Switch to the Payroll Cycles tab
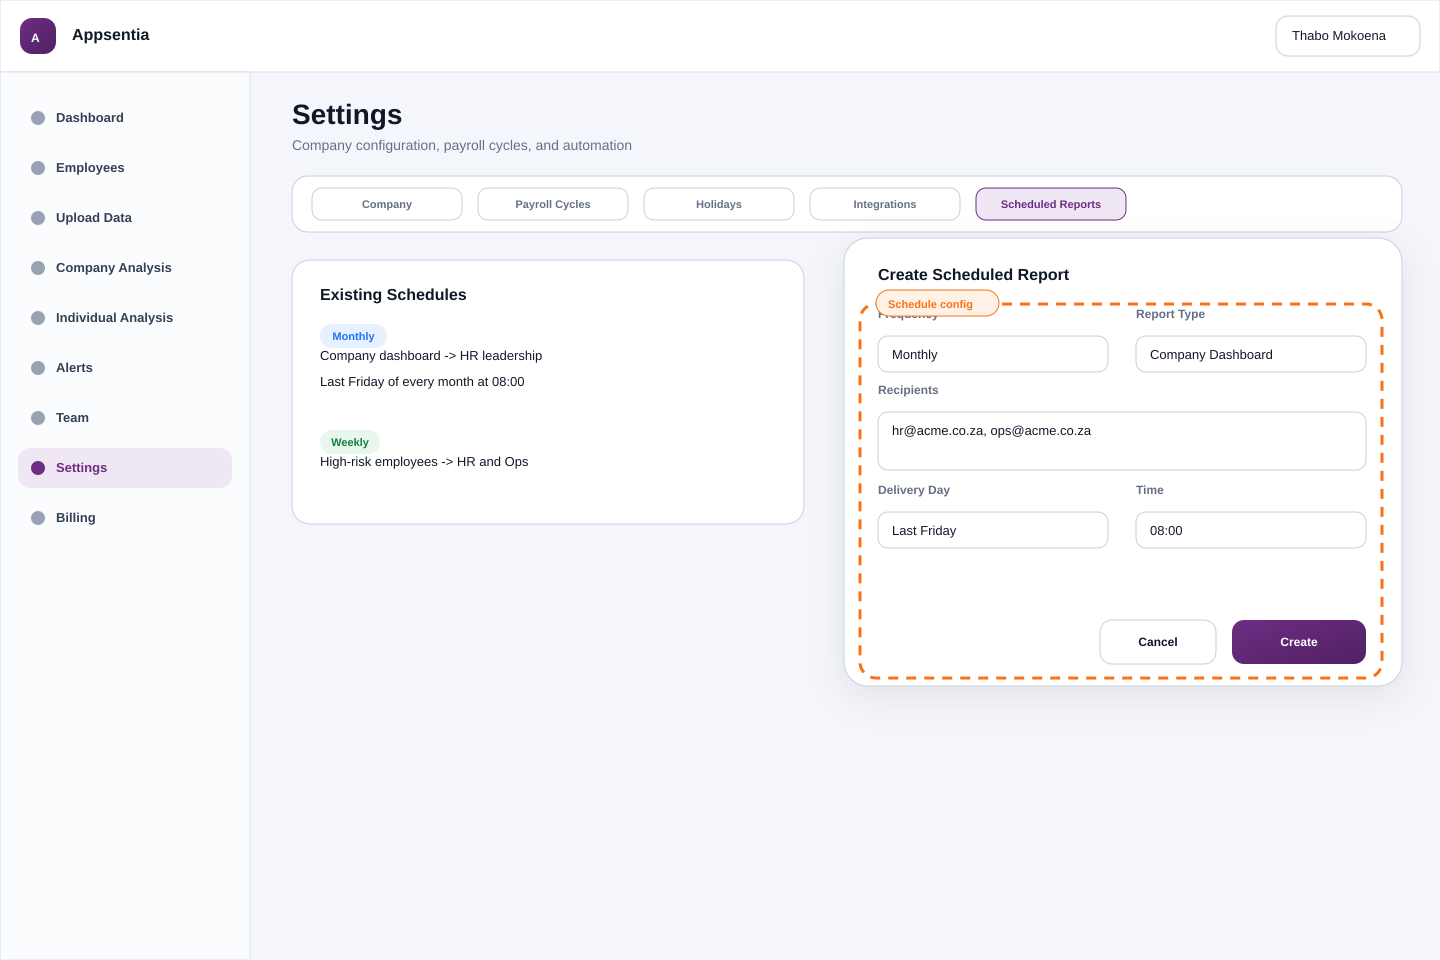 coord(553,204)
